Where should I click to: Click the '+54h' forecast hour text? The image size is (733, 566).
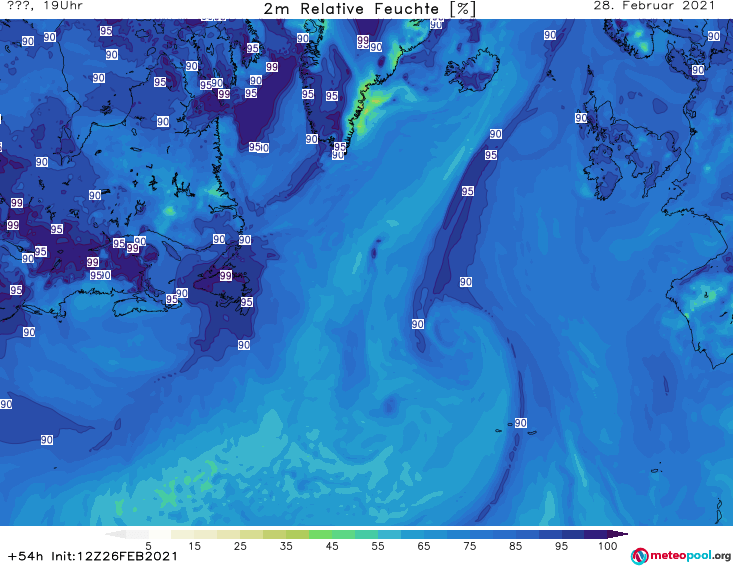(25, 556)
